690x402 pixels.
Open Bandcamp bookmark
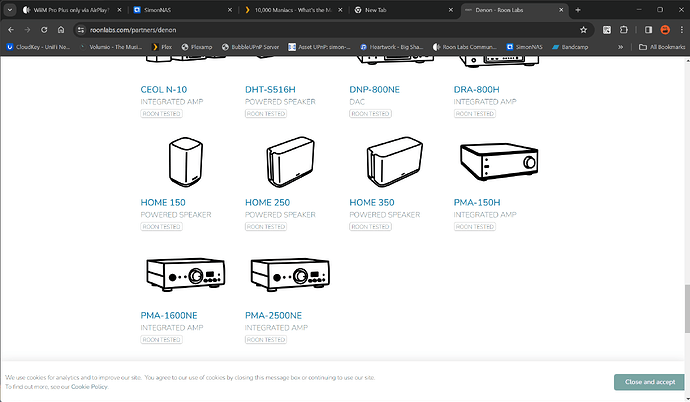click(570, 47)
